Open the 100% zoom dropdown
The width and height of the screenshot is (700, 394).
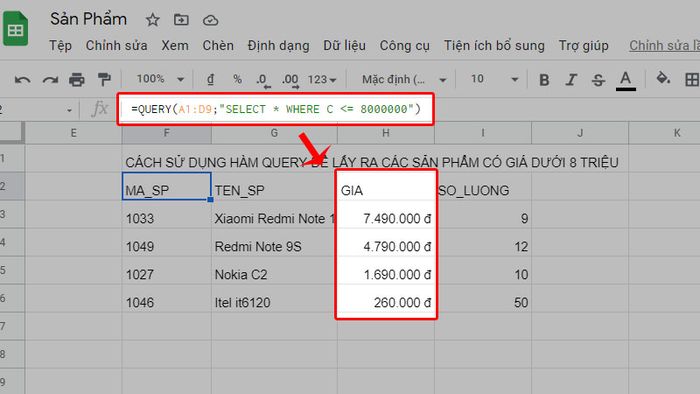pyautogui.click(x=160, y=79)
